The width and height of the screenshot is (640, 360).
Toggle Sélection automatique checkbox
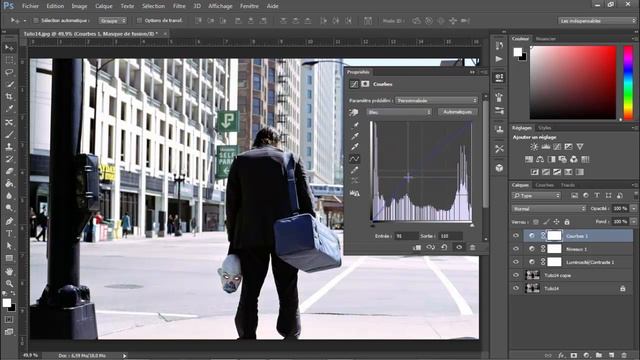pyautogui.click(x=36, y=20)
